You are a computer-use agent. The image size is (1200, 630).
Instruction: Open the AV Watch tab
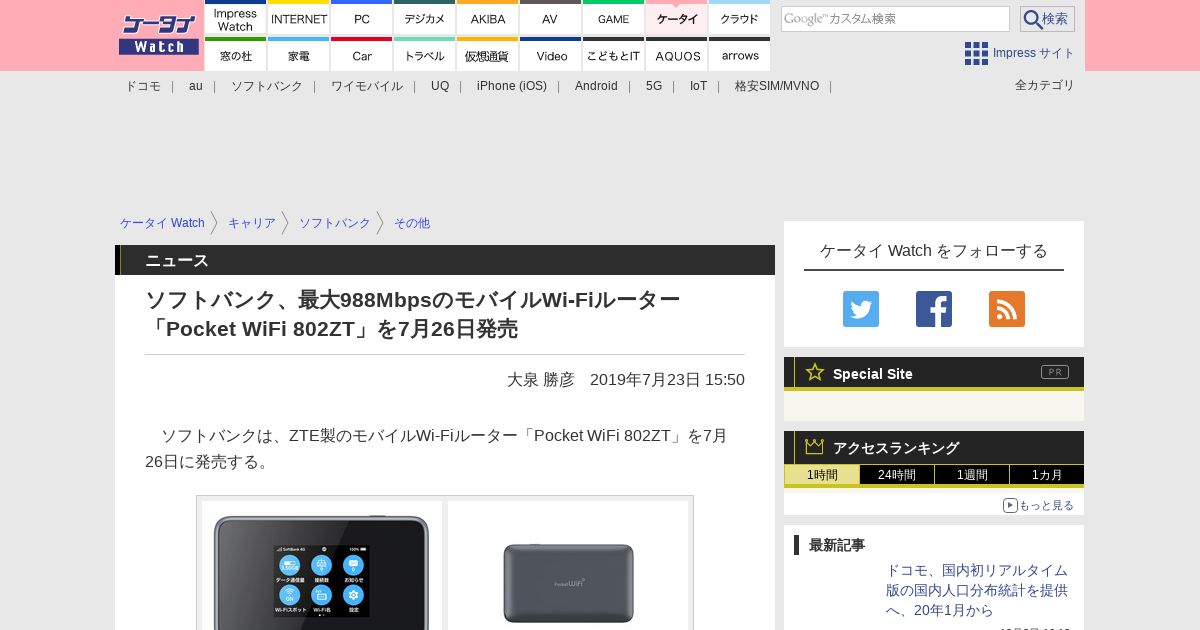point(551,18)
